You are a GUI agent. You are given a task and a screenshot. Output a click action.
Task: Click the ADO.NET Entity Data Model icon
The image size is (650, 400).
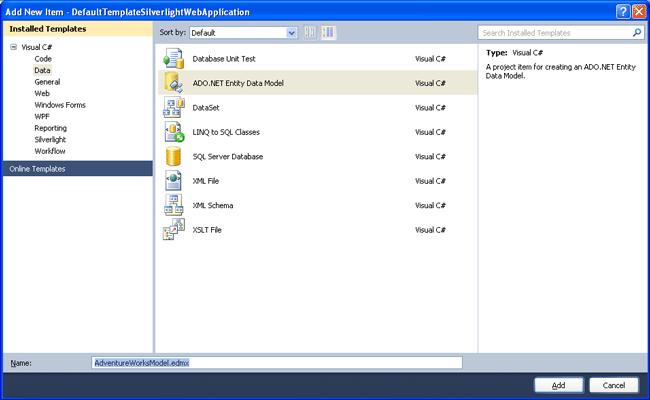[173, 82]
